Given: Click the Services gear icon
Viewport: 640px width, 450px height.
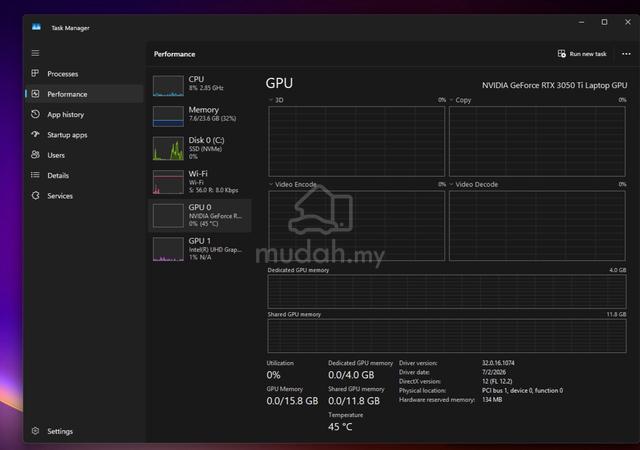Looking at the screenshot, I should pyautogui.click(x=36, y=195).
